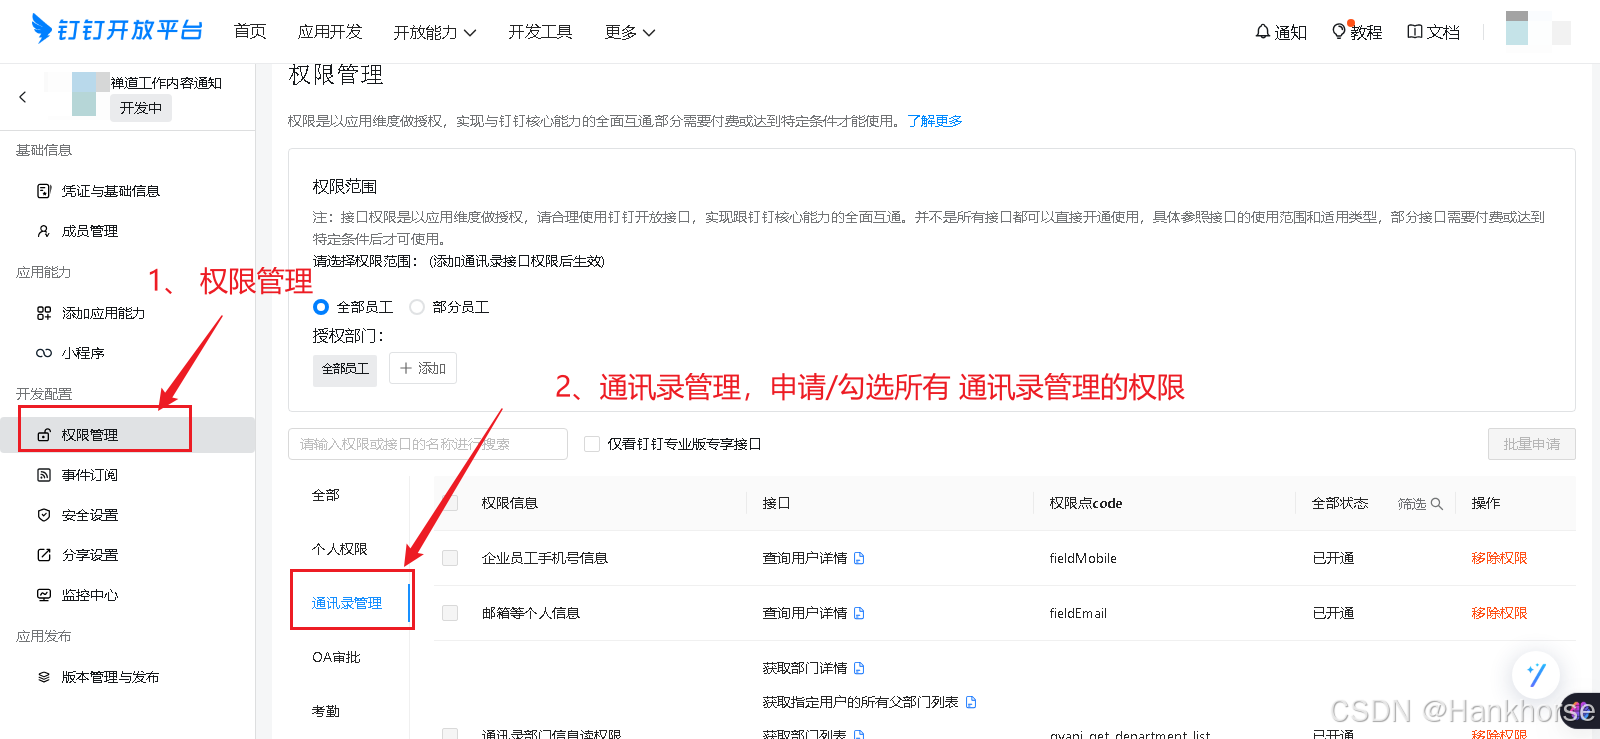Check 仅看钉钉专业版专享接口 checkbox
Image resolution: width=1600 pixels, height=739 pixels.
pyautogui.click(x=592, y=444)
